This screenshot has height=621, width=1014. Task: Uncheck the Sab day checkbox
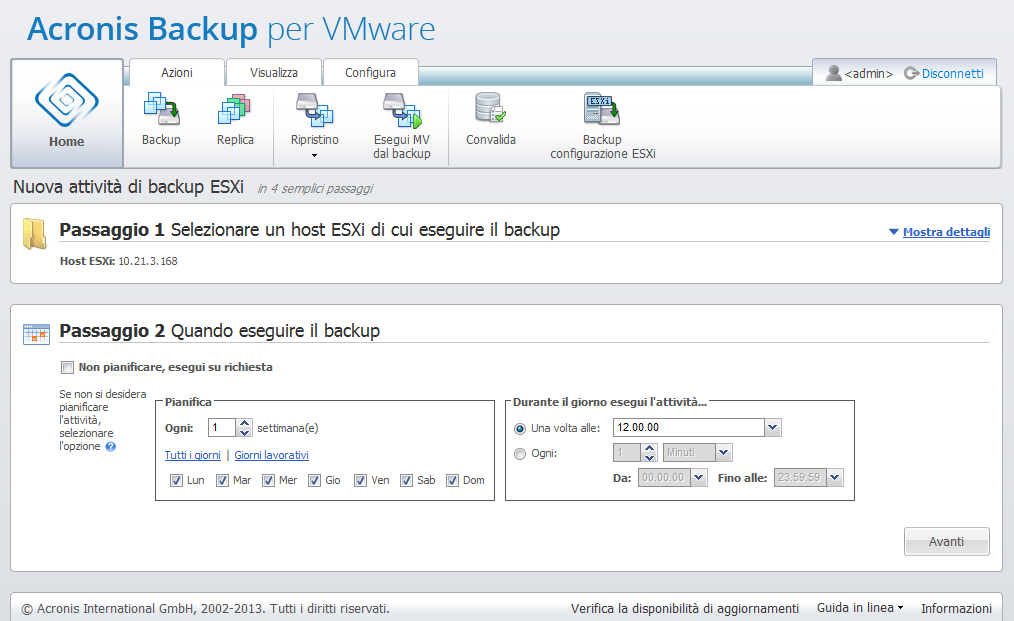(406, 481)
